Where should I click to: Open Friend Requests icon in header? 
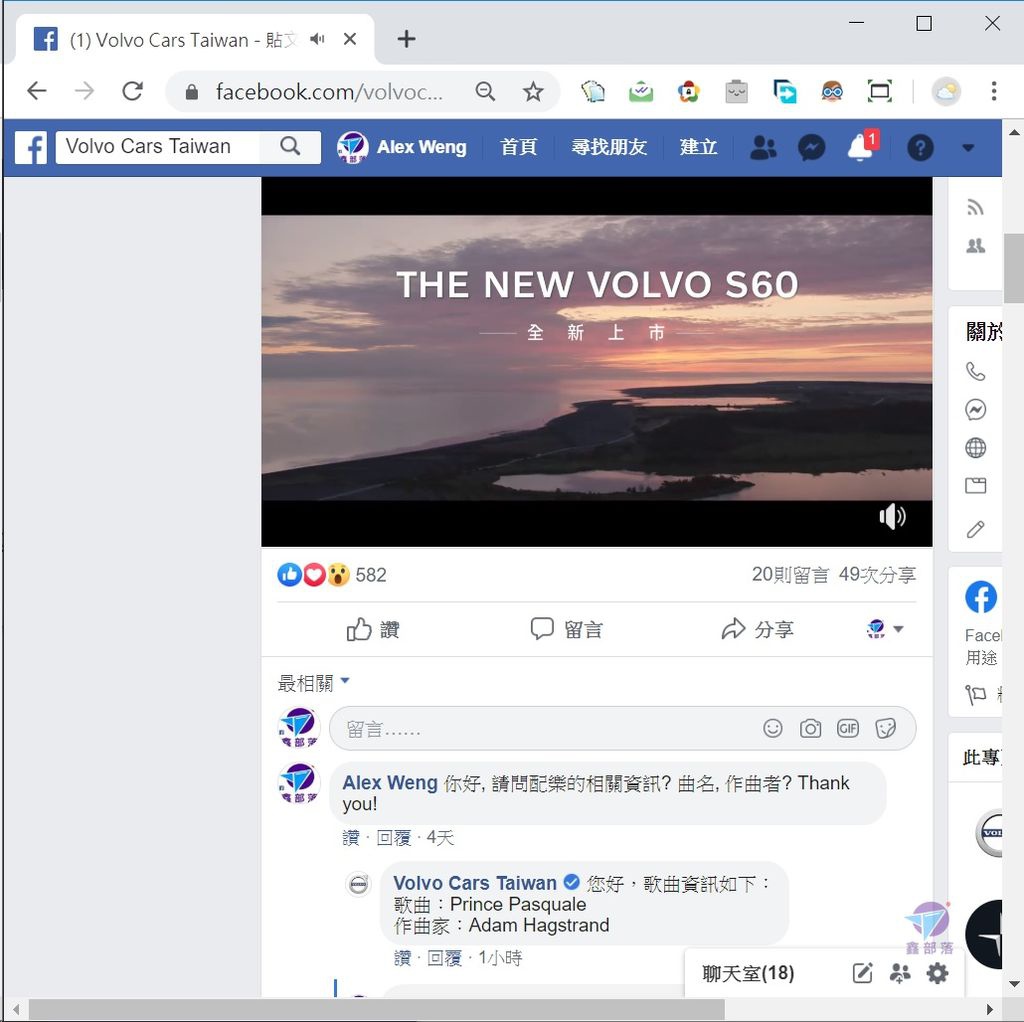click(763, 148)
